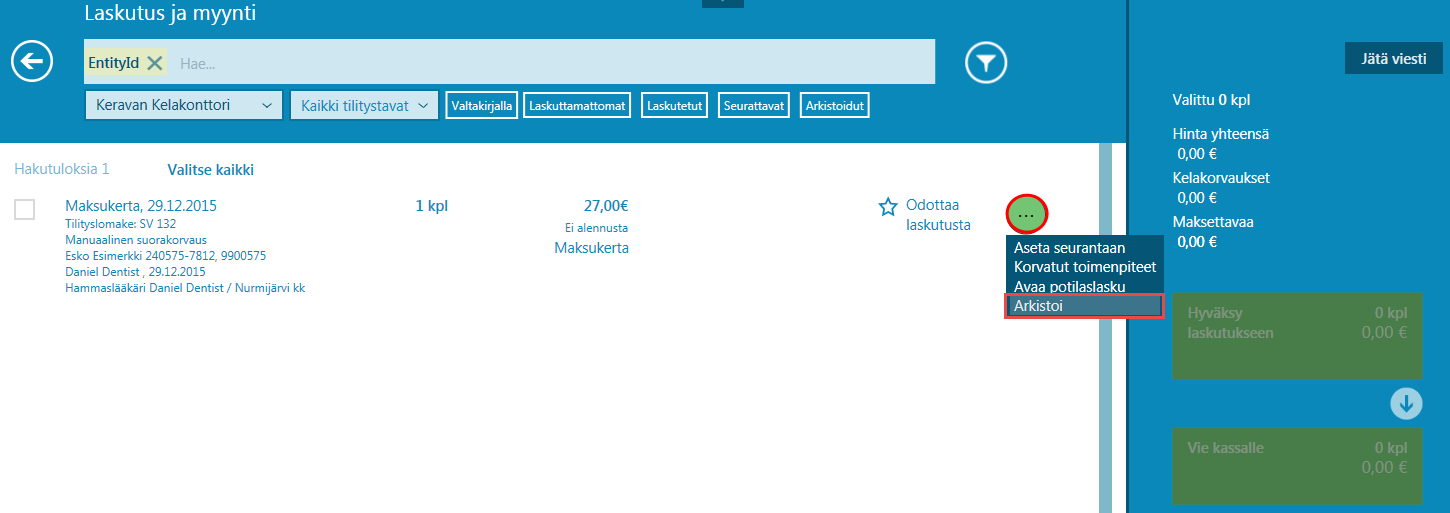
Task: Open the Kaikki tilitystavat dropdown
Action: pyautogui.click(x=364, y=105)
